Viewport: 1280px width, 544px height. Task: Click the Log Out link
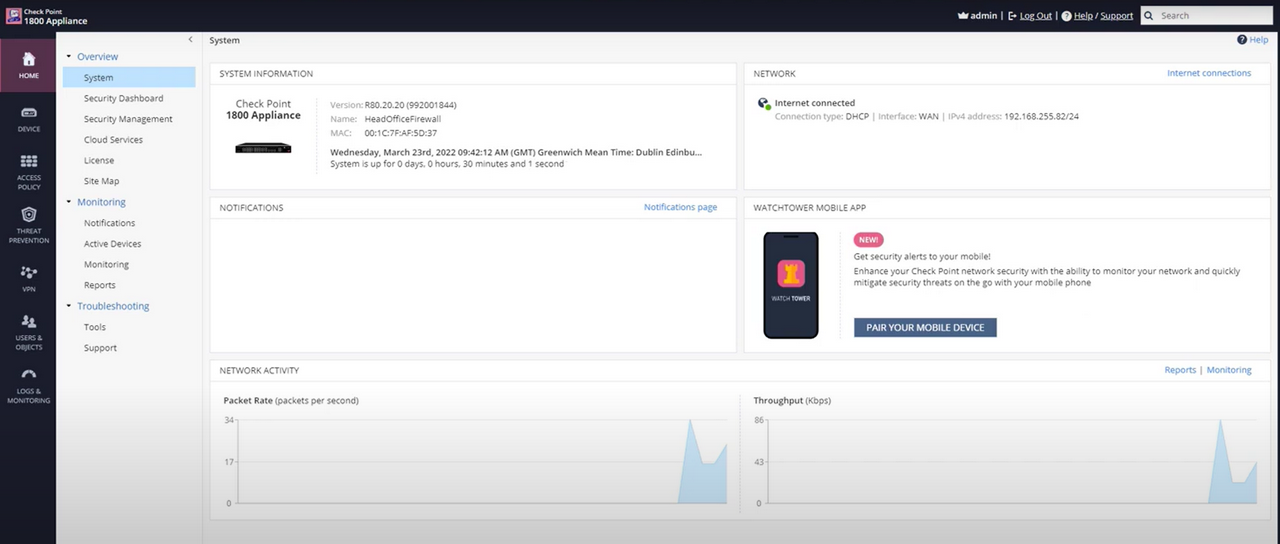pyautogui.click(x=1036, y=16)
